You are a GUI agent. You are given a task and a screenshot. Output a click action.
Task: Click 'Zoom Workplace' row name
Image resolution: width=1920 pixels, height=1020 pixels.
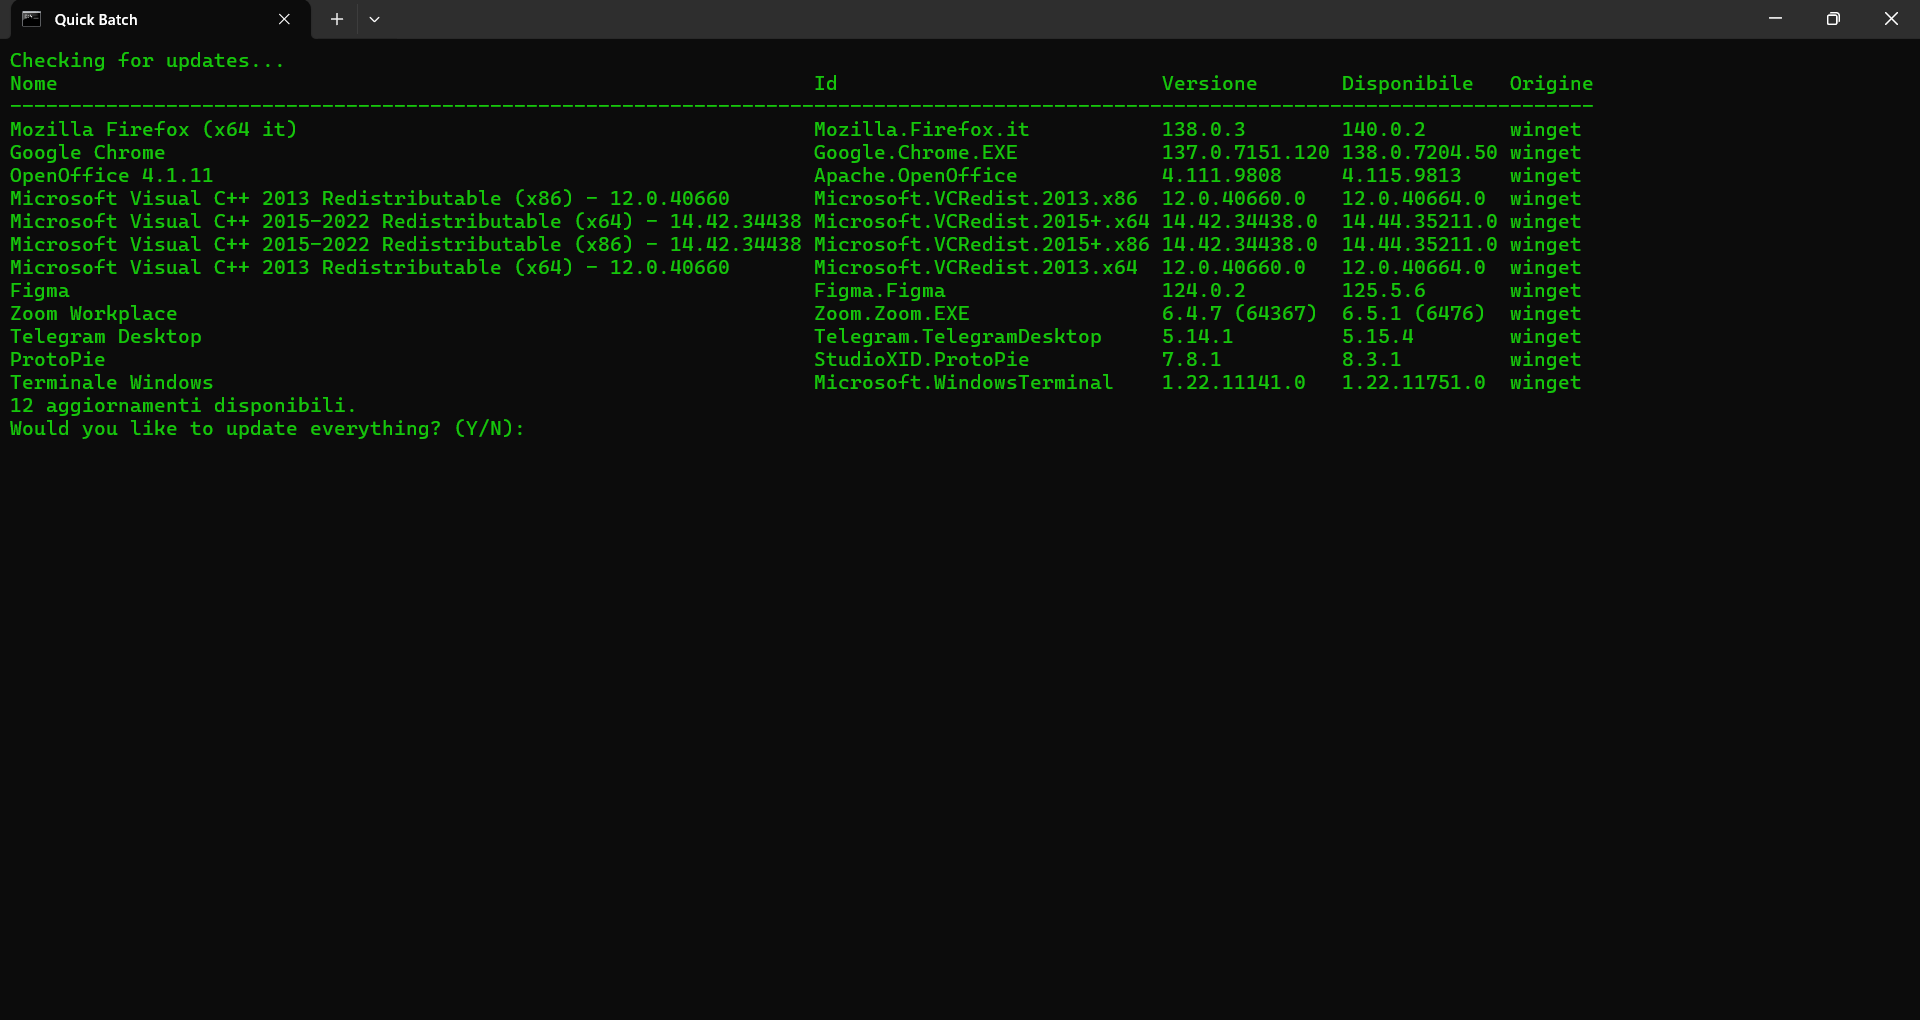(x=94, y=314)
